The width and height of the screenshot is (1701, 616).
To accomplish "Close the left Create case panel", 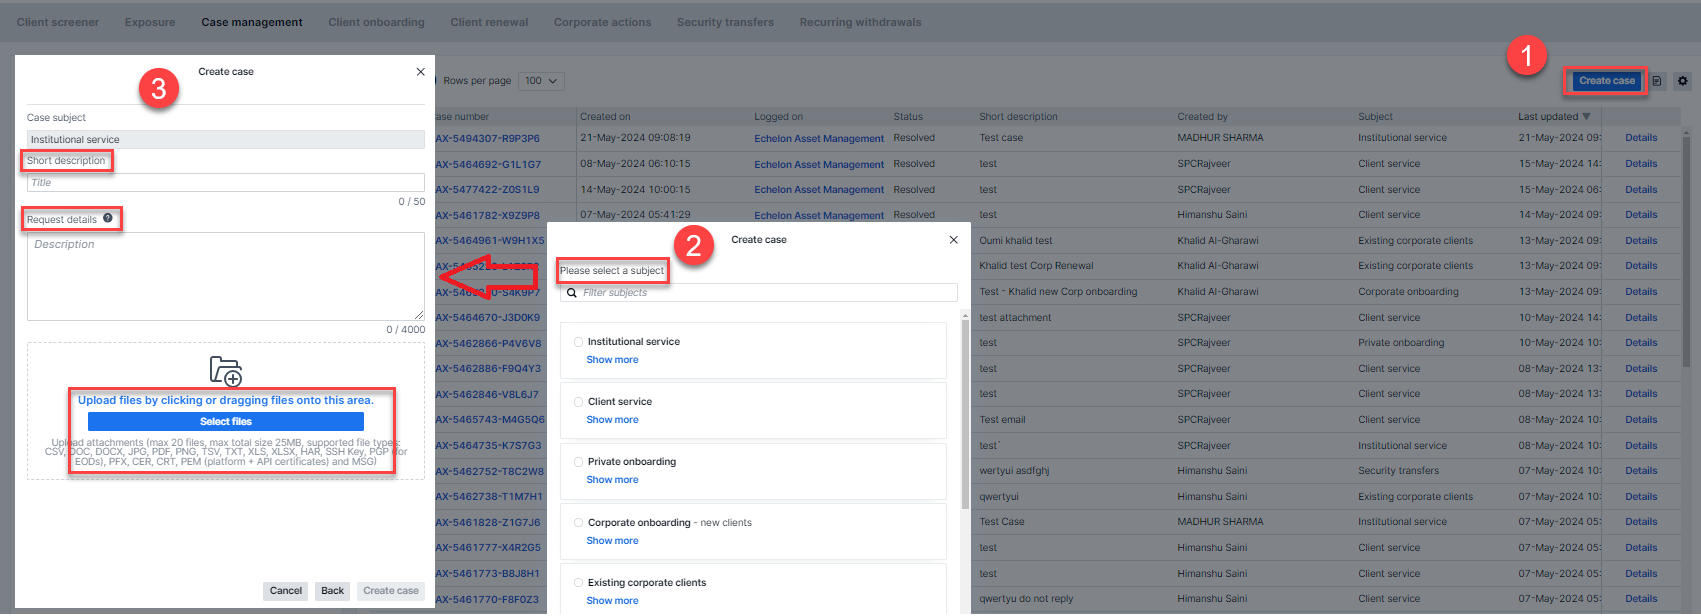I will pyautogui.click(x=420, y=72).
